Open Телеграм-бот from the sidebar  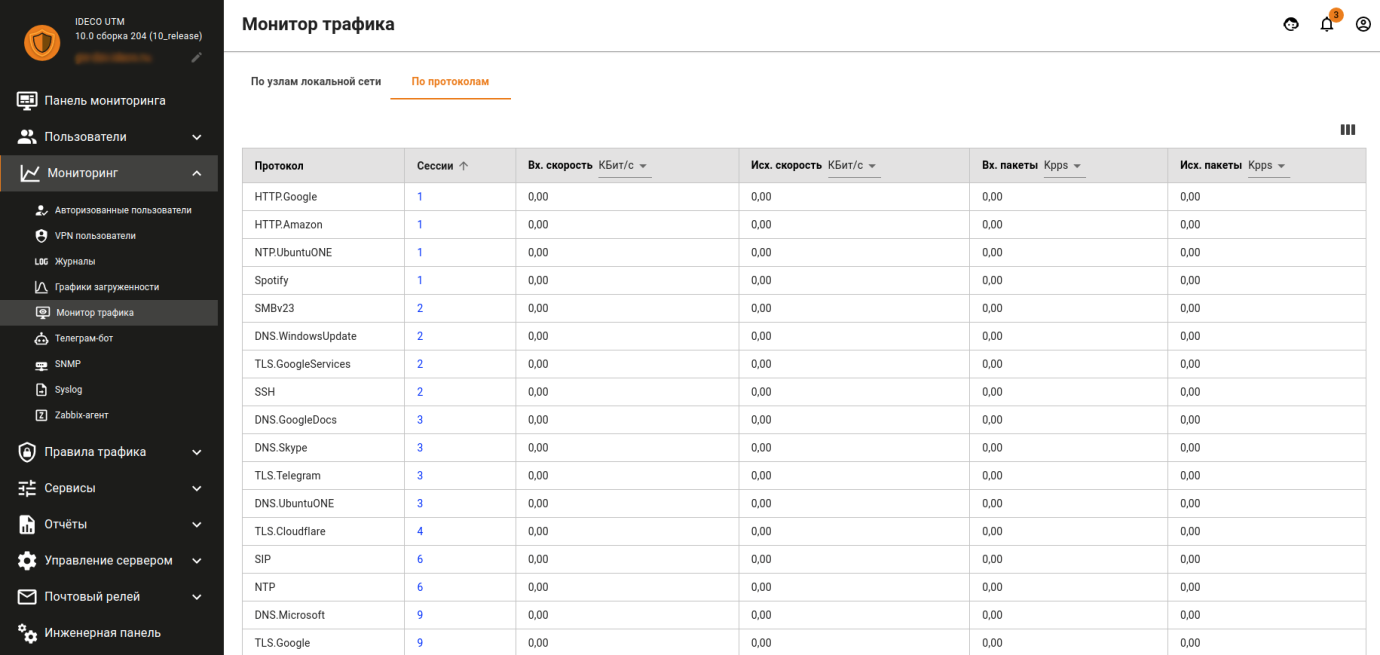pos(84,338)
